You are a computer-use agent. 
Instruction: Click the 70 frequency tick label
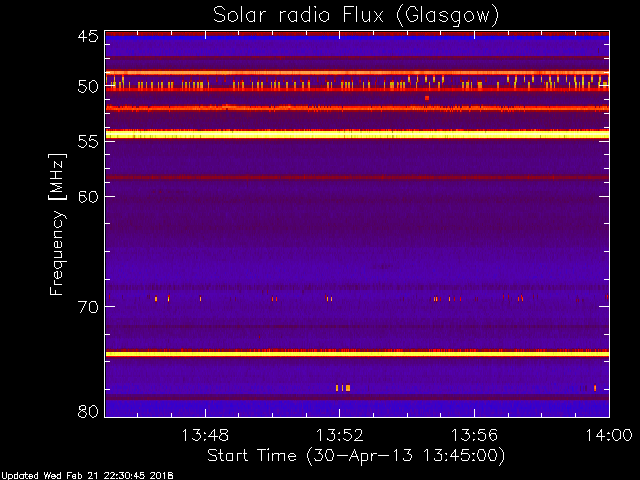pyautogui.click(x=88, y=307)
